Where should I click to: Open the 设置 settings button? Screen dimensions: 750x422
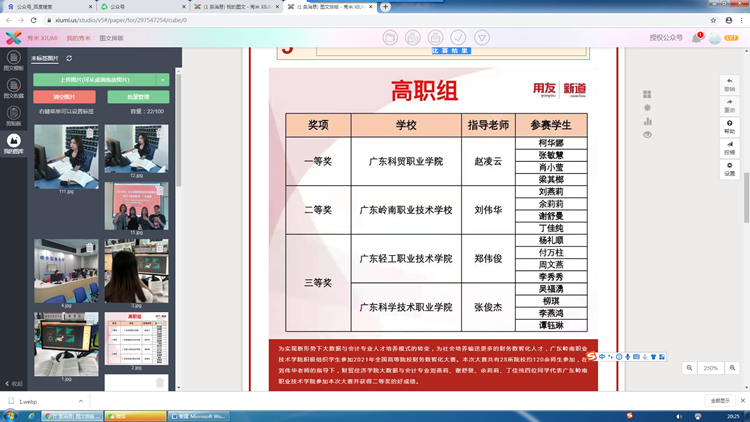coord(729,169)
